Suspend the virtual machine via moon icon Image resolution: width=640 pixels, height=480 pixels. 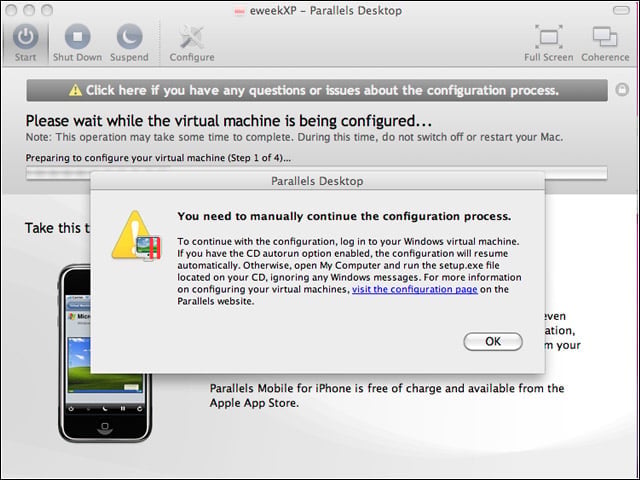[x=129, y=37]
